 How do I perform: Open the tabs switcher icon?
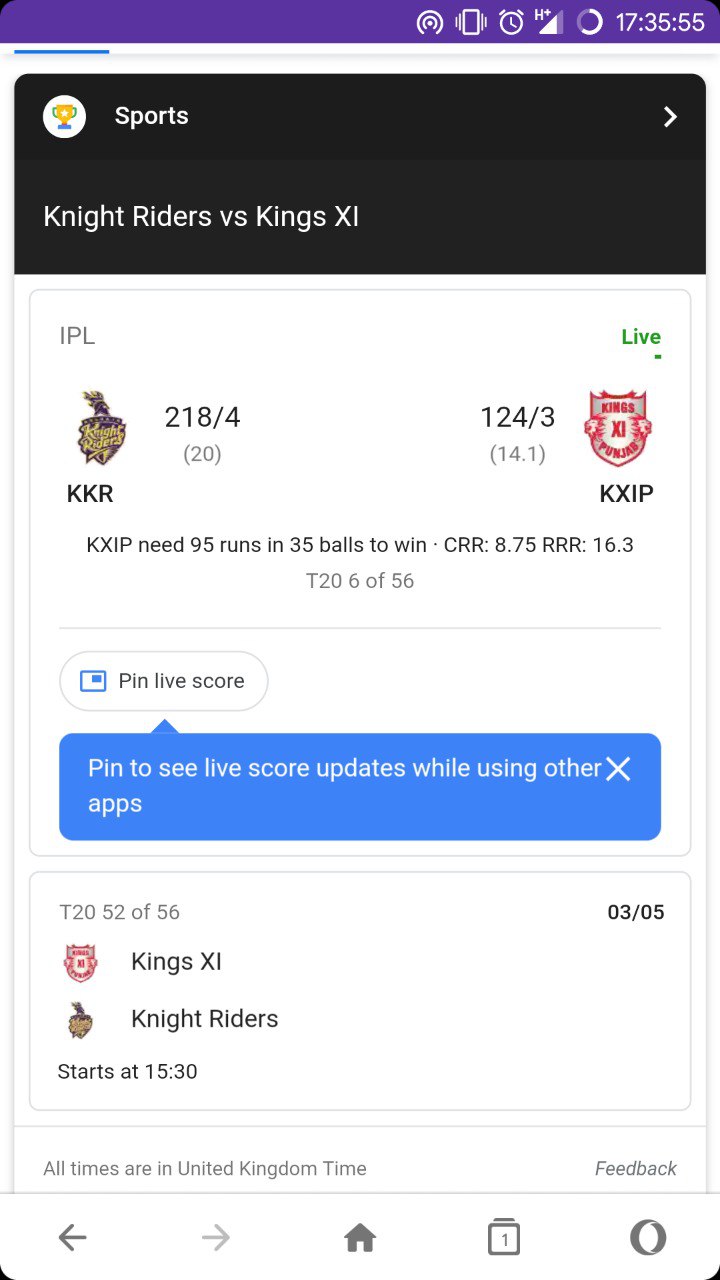(x=504, y=1238)
